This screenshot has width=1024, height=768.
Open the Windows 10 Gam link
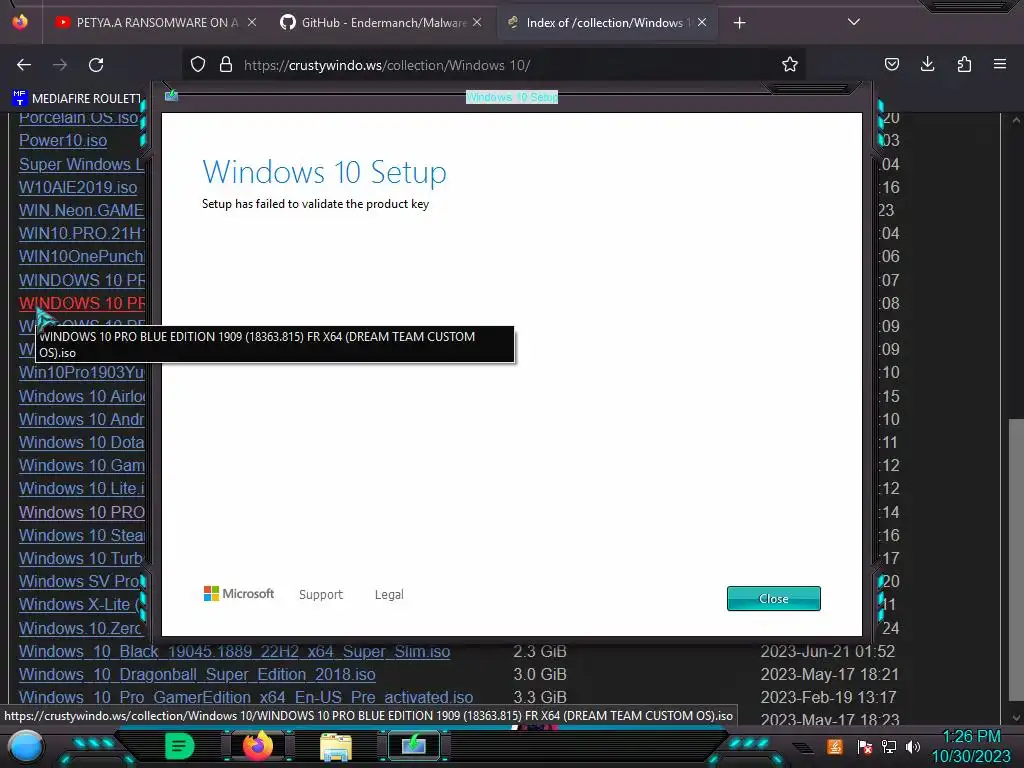pyautogui.click(x=82, y=465)
